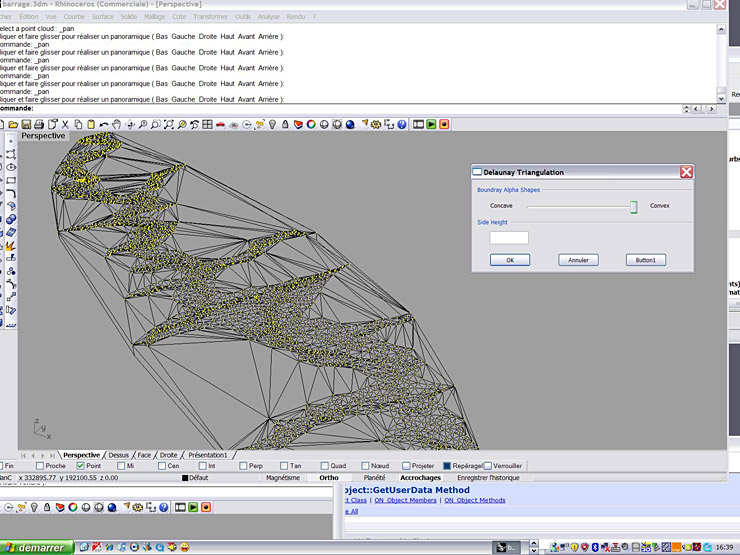Screen dimensions: 740x555
Task: Click the Side Height input field
Action: tap(509, 238)
